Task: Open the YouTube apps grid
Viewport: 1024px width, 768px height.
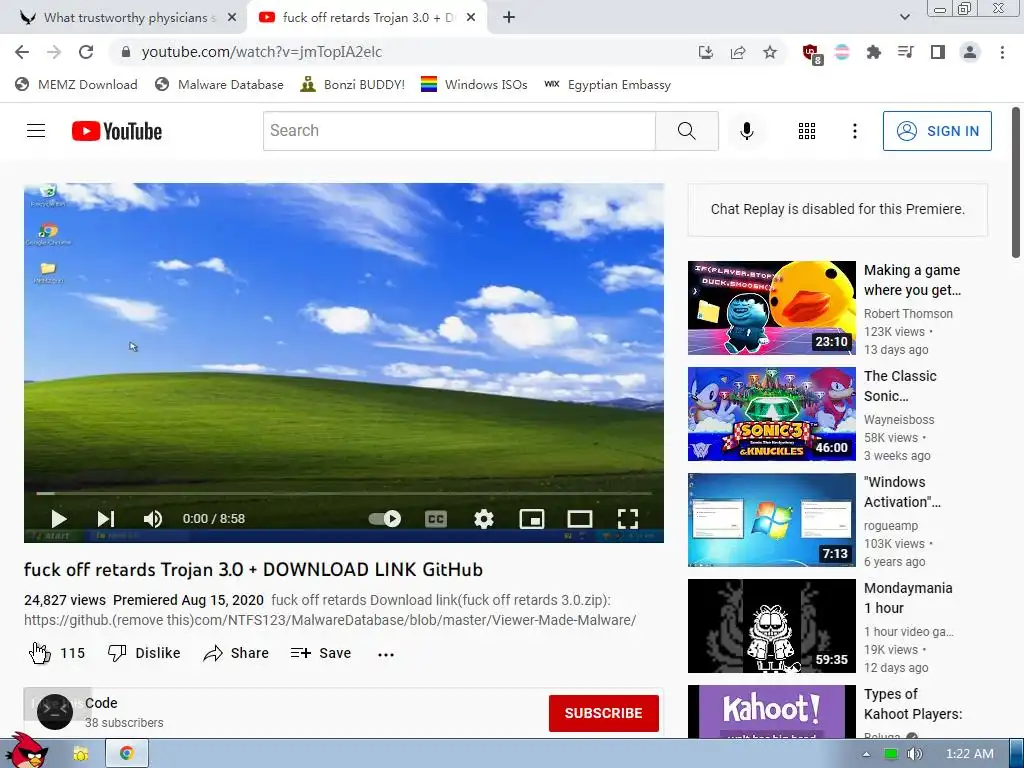Action: click(807, 131)
